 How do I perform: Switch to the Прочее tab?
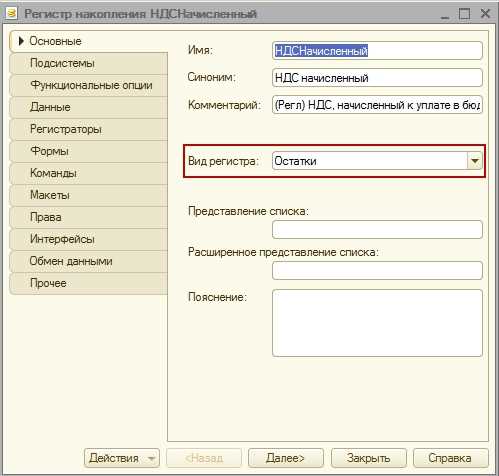click(x=89, y=283)
